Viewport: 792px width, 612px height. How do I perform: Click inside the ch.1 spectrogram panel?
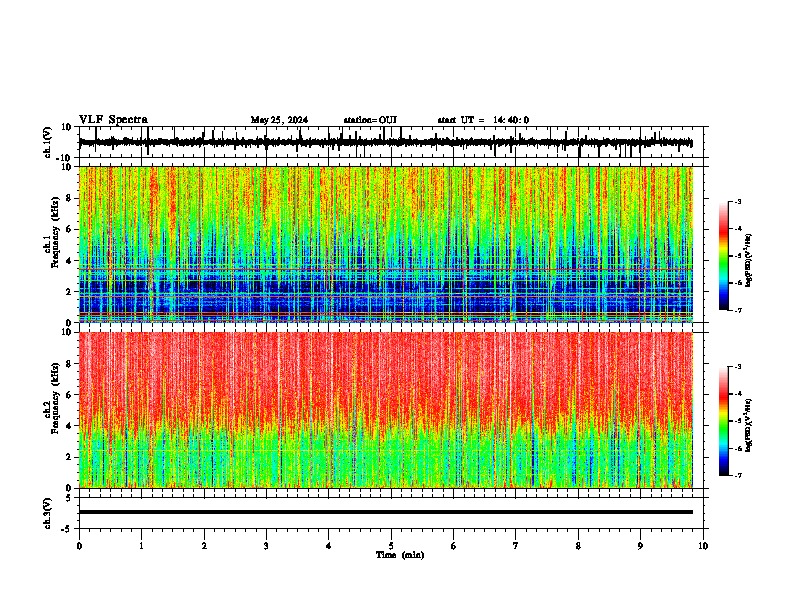386,244
